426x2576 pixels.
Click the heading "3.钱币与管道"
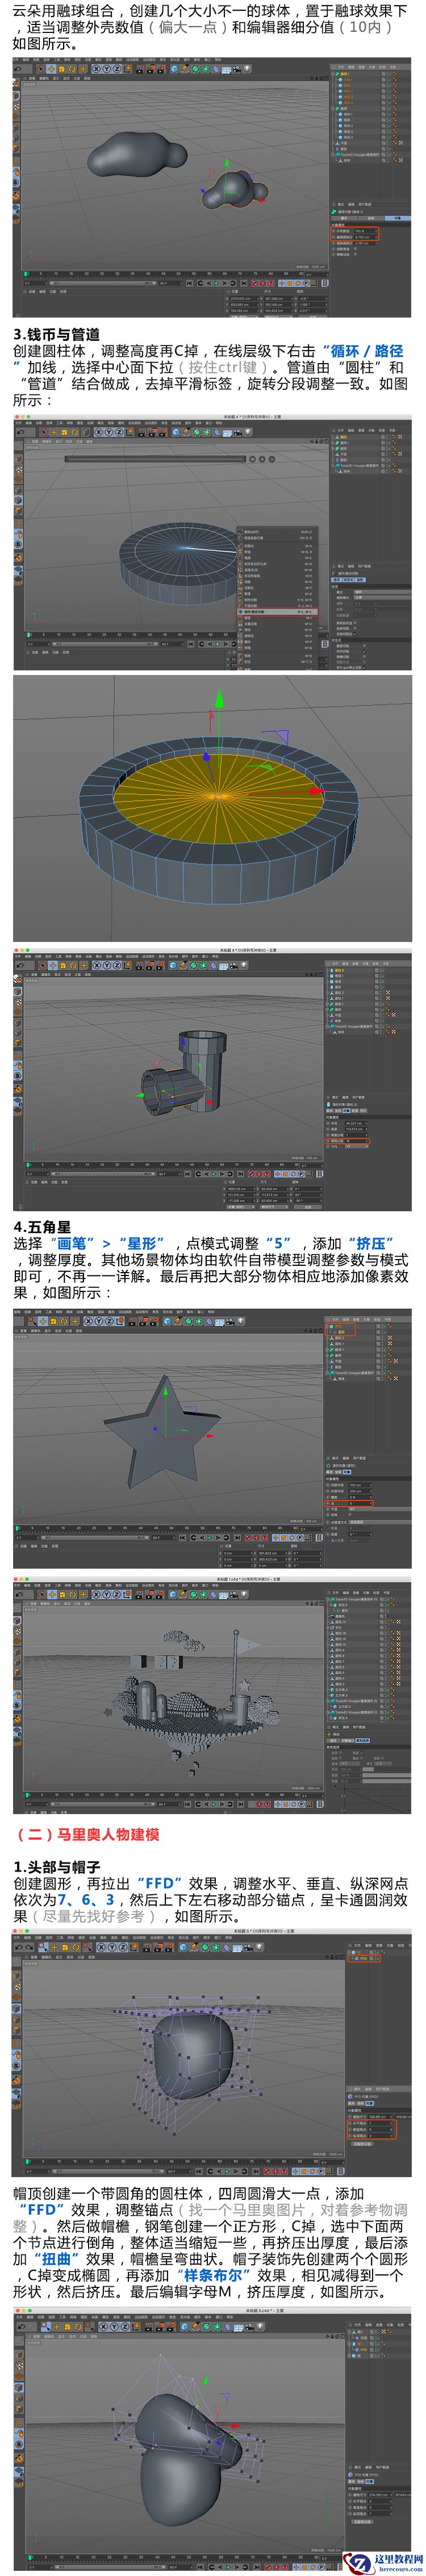[x=57, y=334]
